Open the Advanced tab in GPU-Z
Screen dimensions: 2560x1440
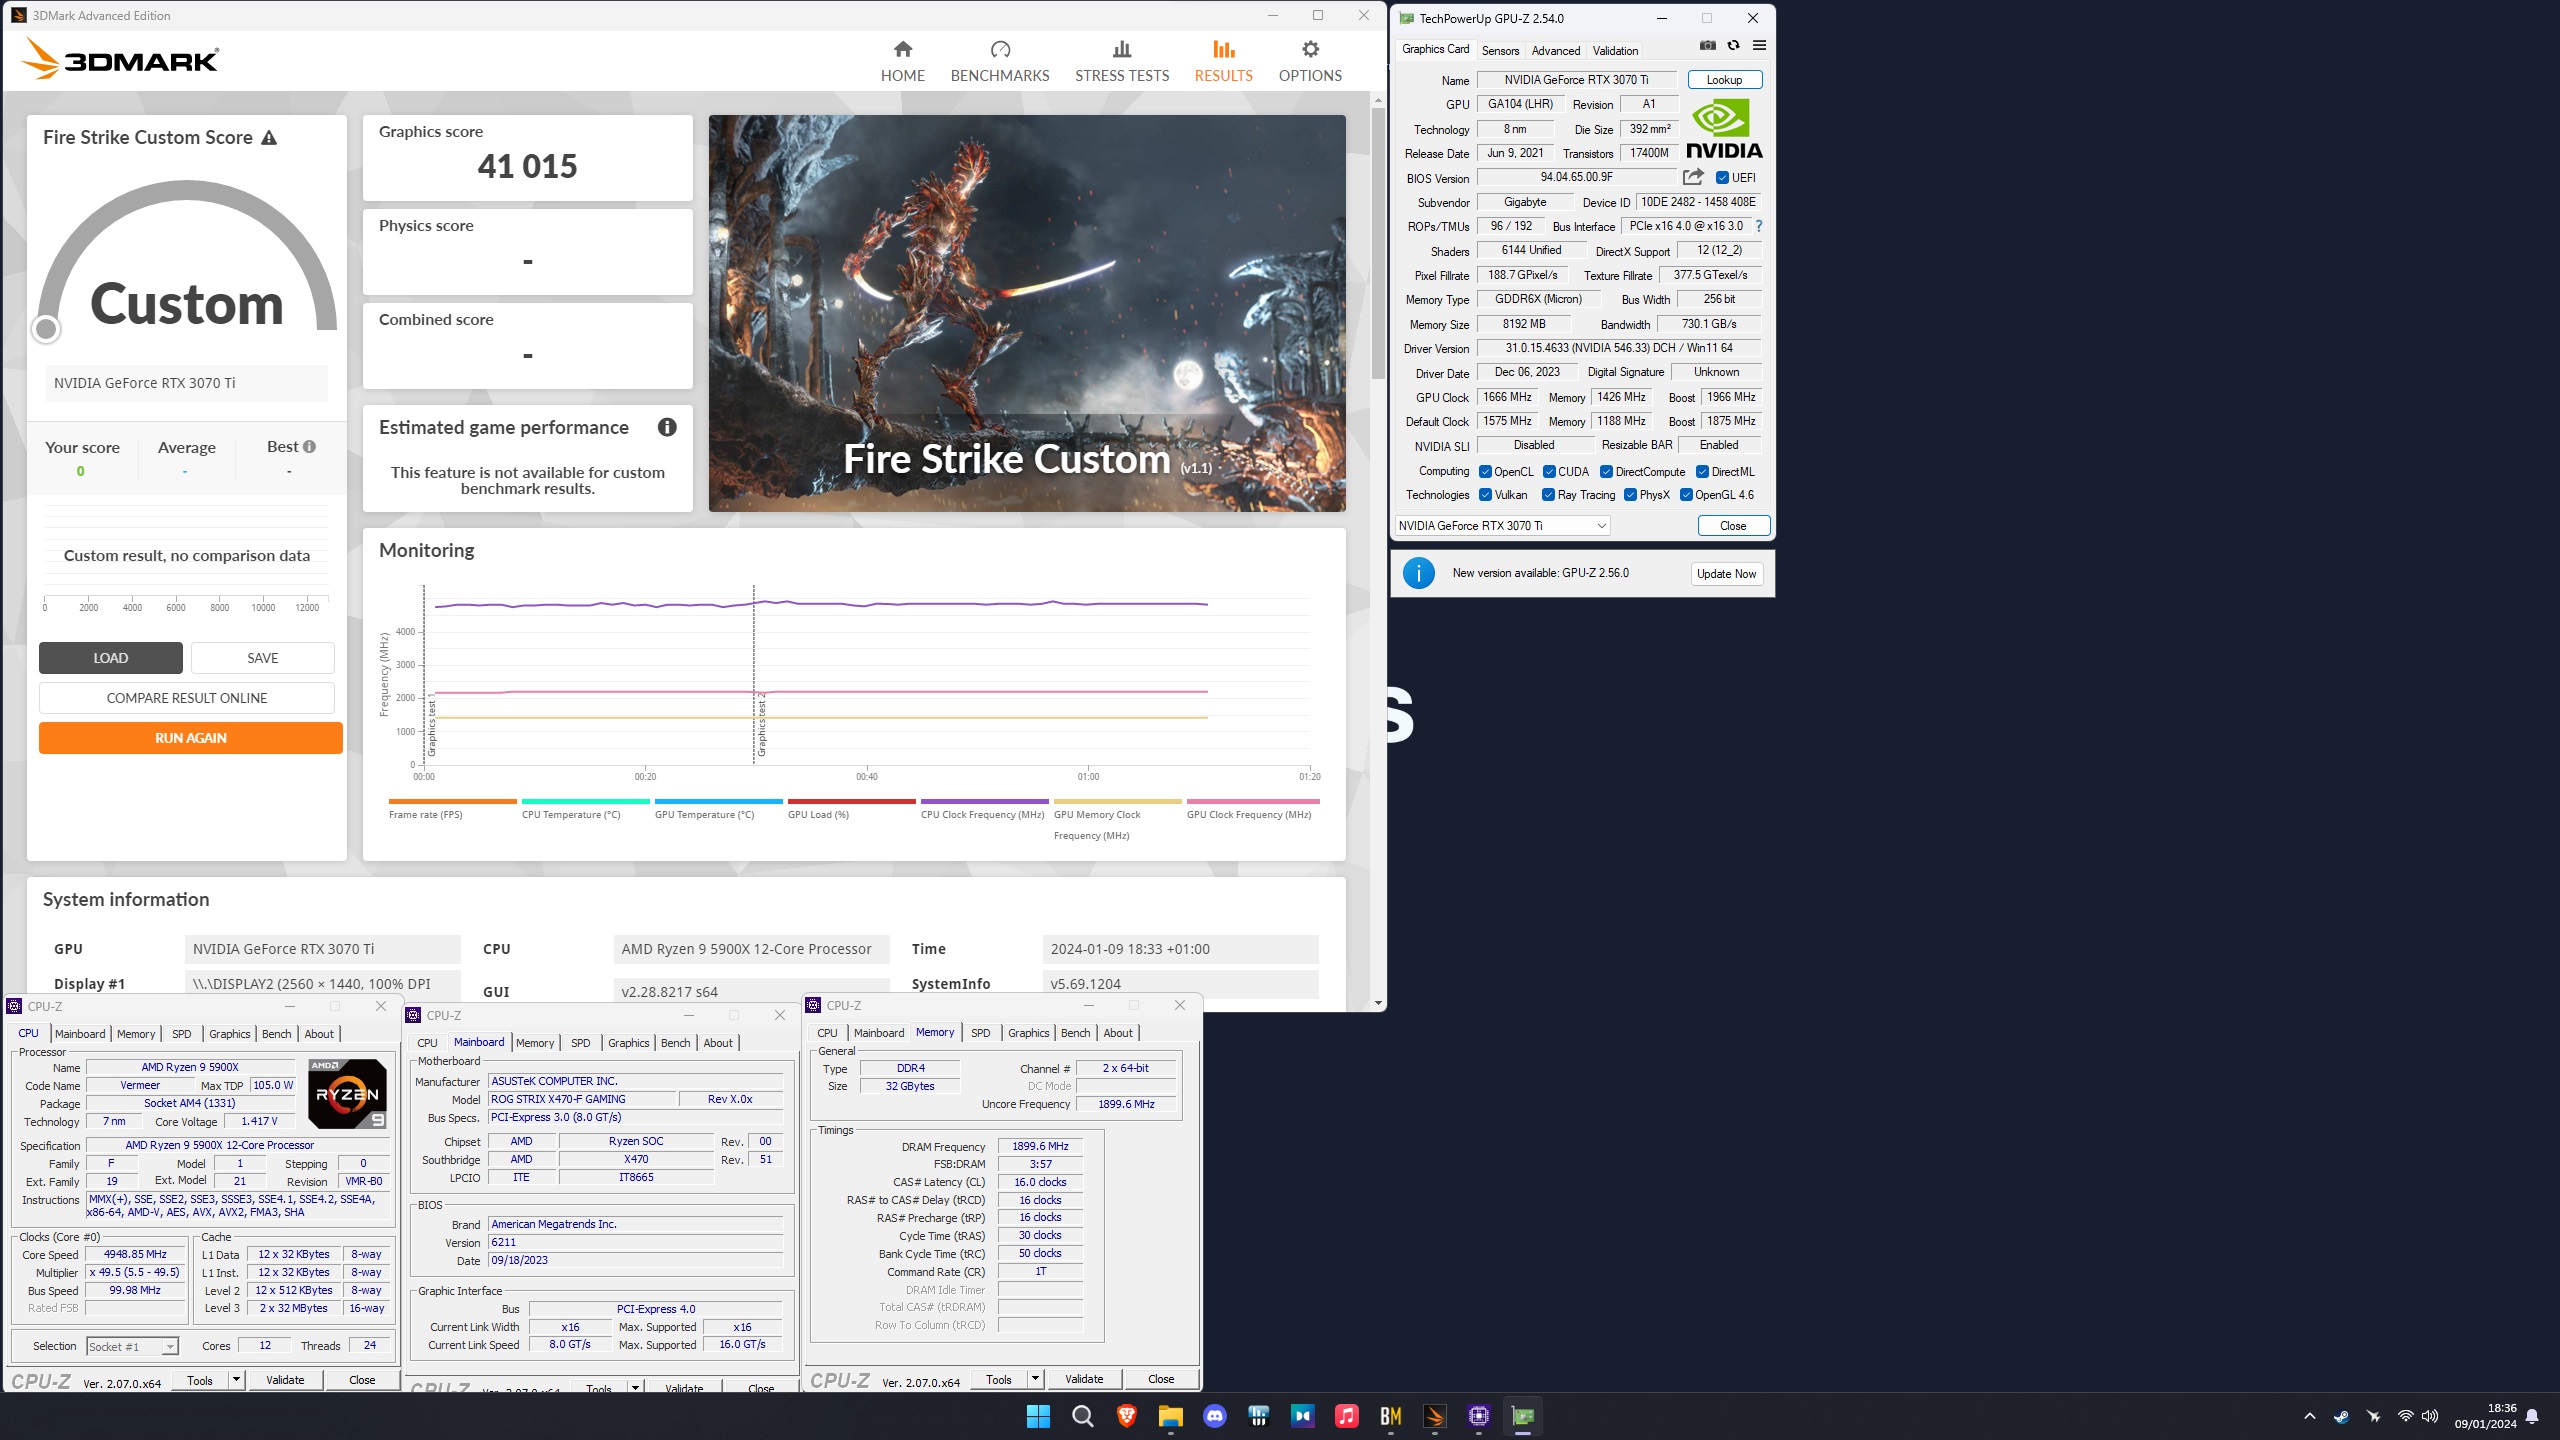[x=1556, y=50]
